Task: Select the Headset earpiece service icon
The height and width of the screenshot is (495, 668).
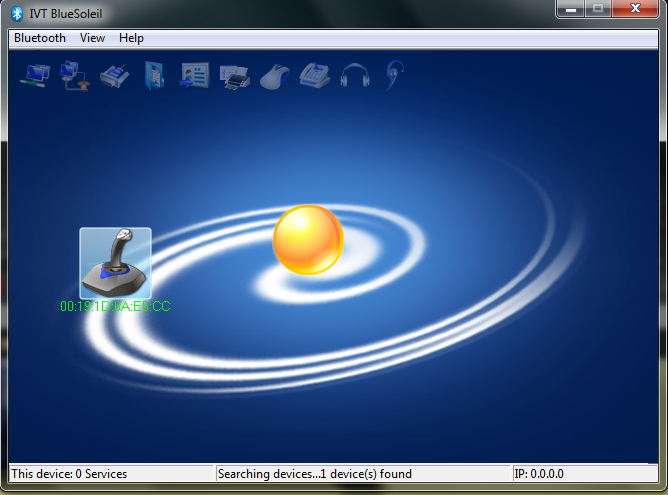Action: coord(394,75)
